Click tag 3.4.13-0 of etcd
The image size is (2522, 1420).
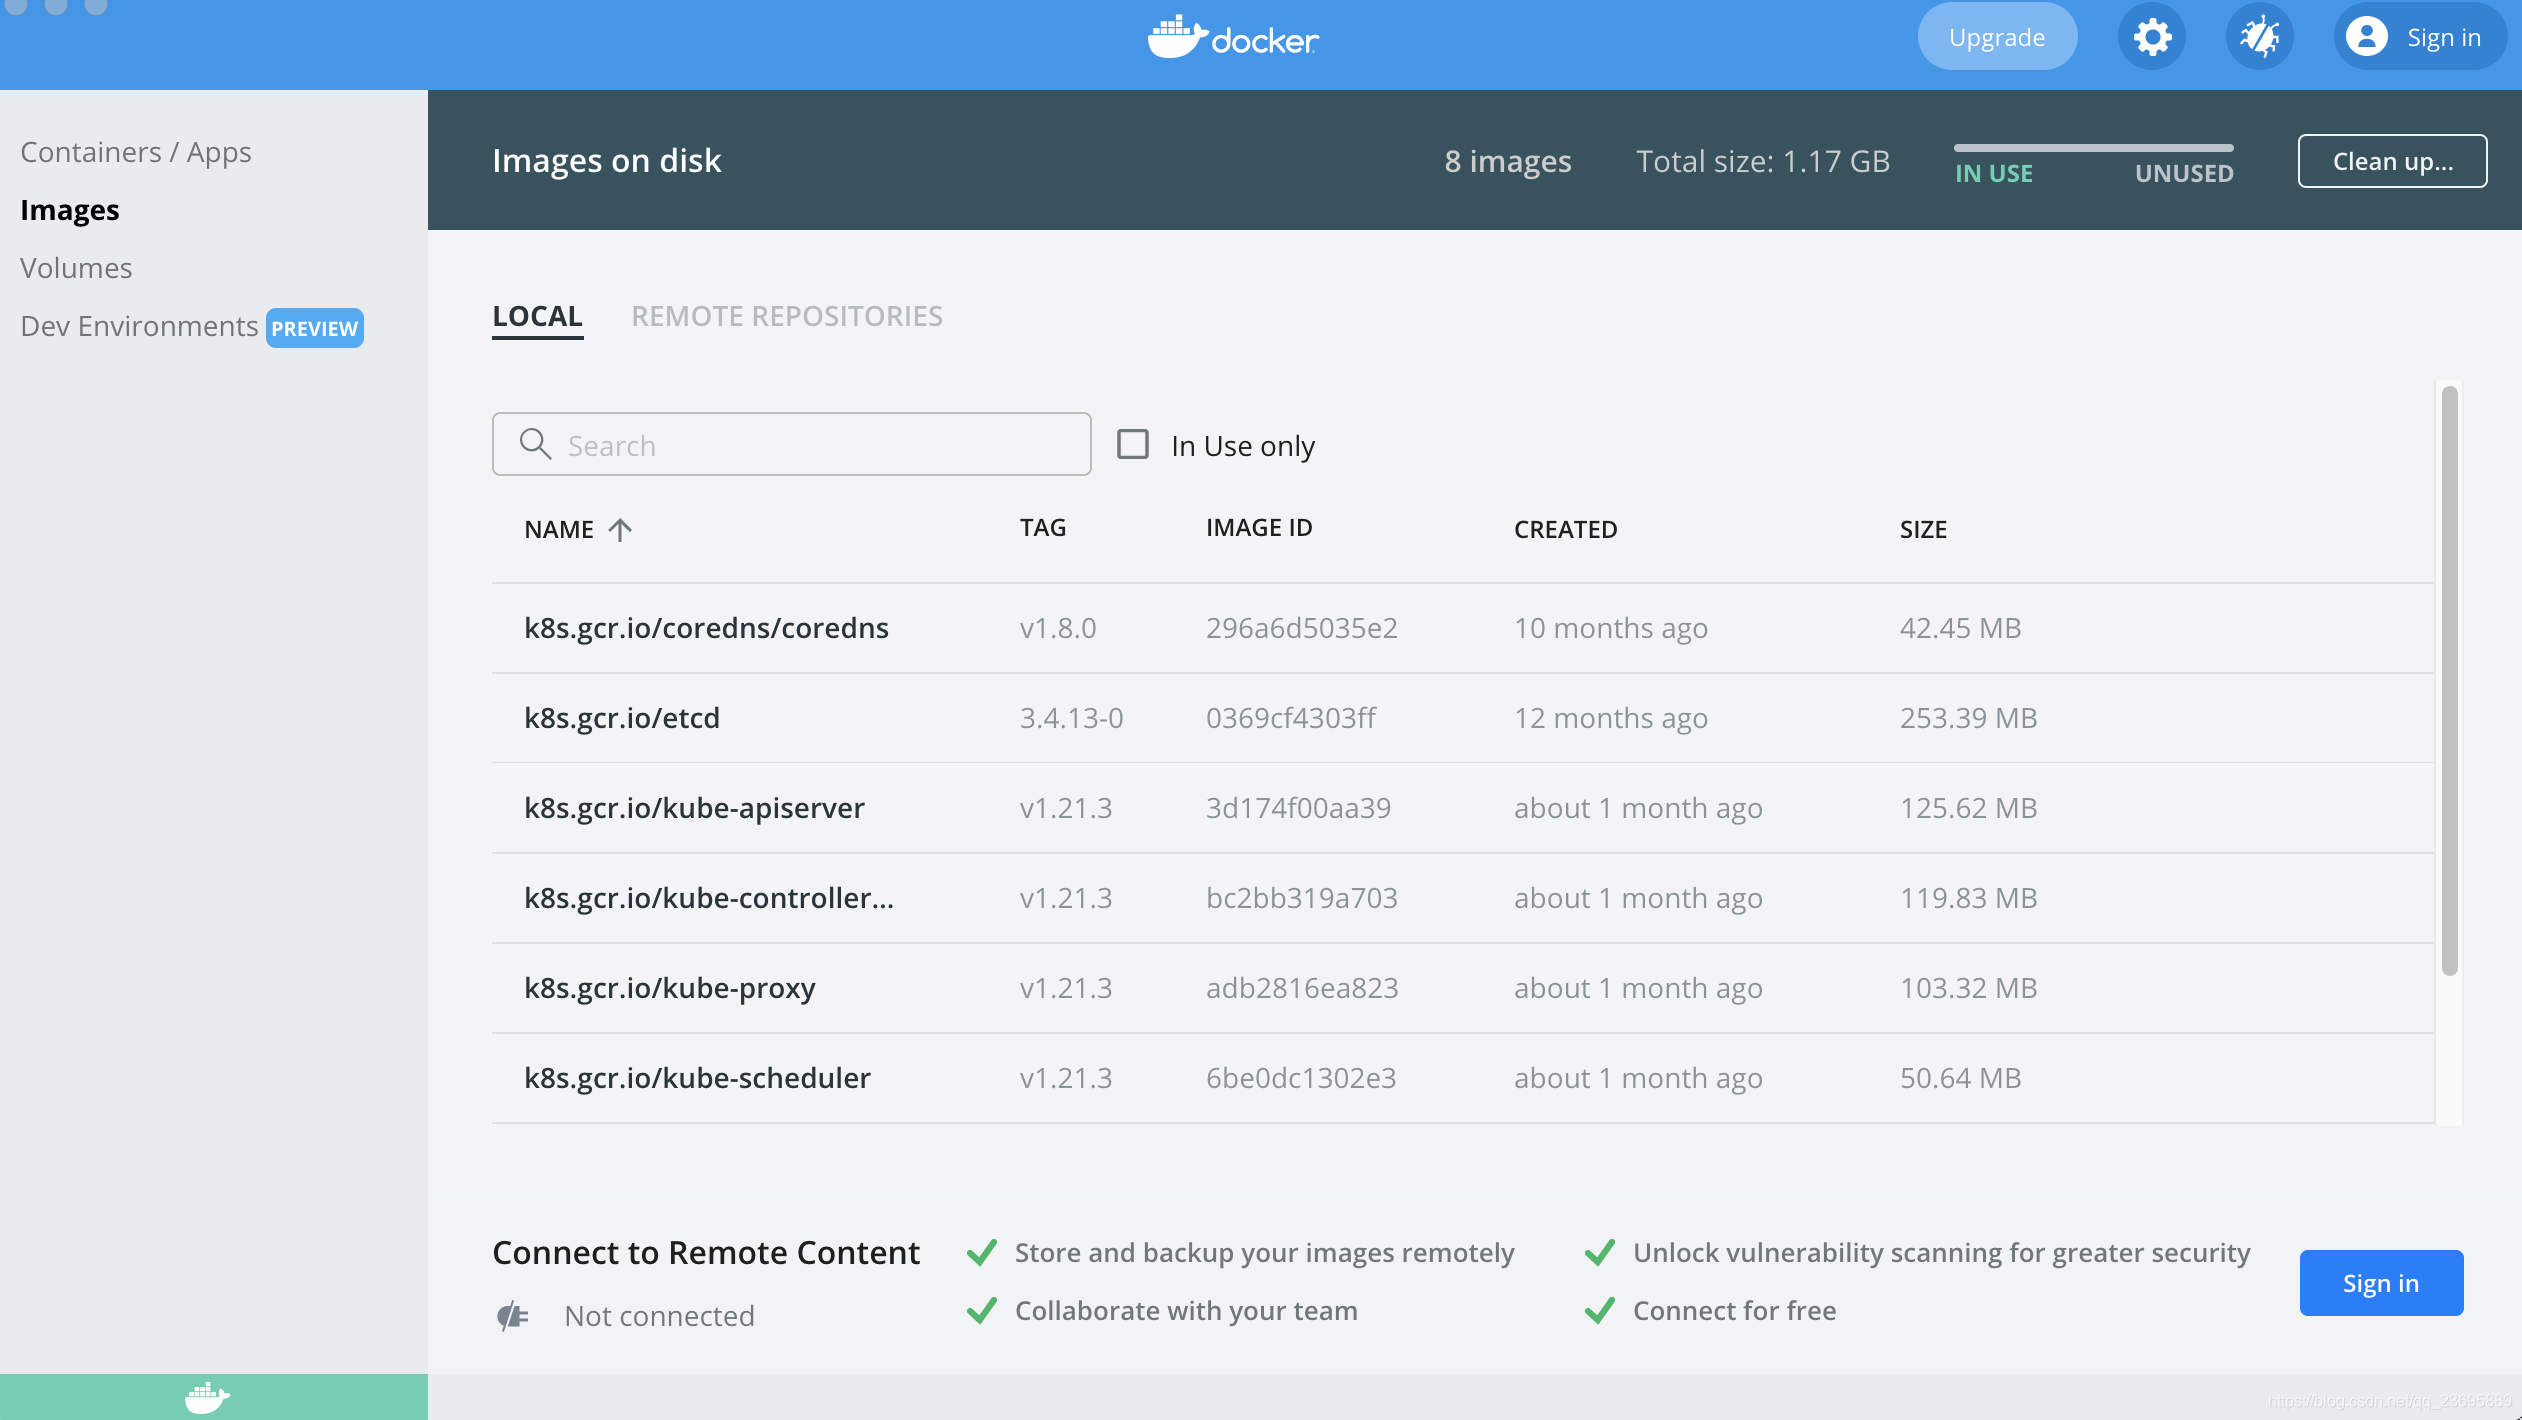1071,718
